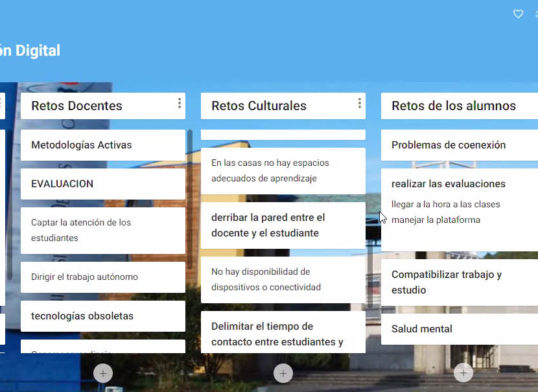Open No hay disponibilidad de dispositivos post
This screenshot has height=392, width=538.
283,279
